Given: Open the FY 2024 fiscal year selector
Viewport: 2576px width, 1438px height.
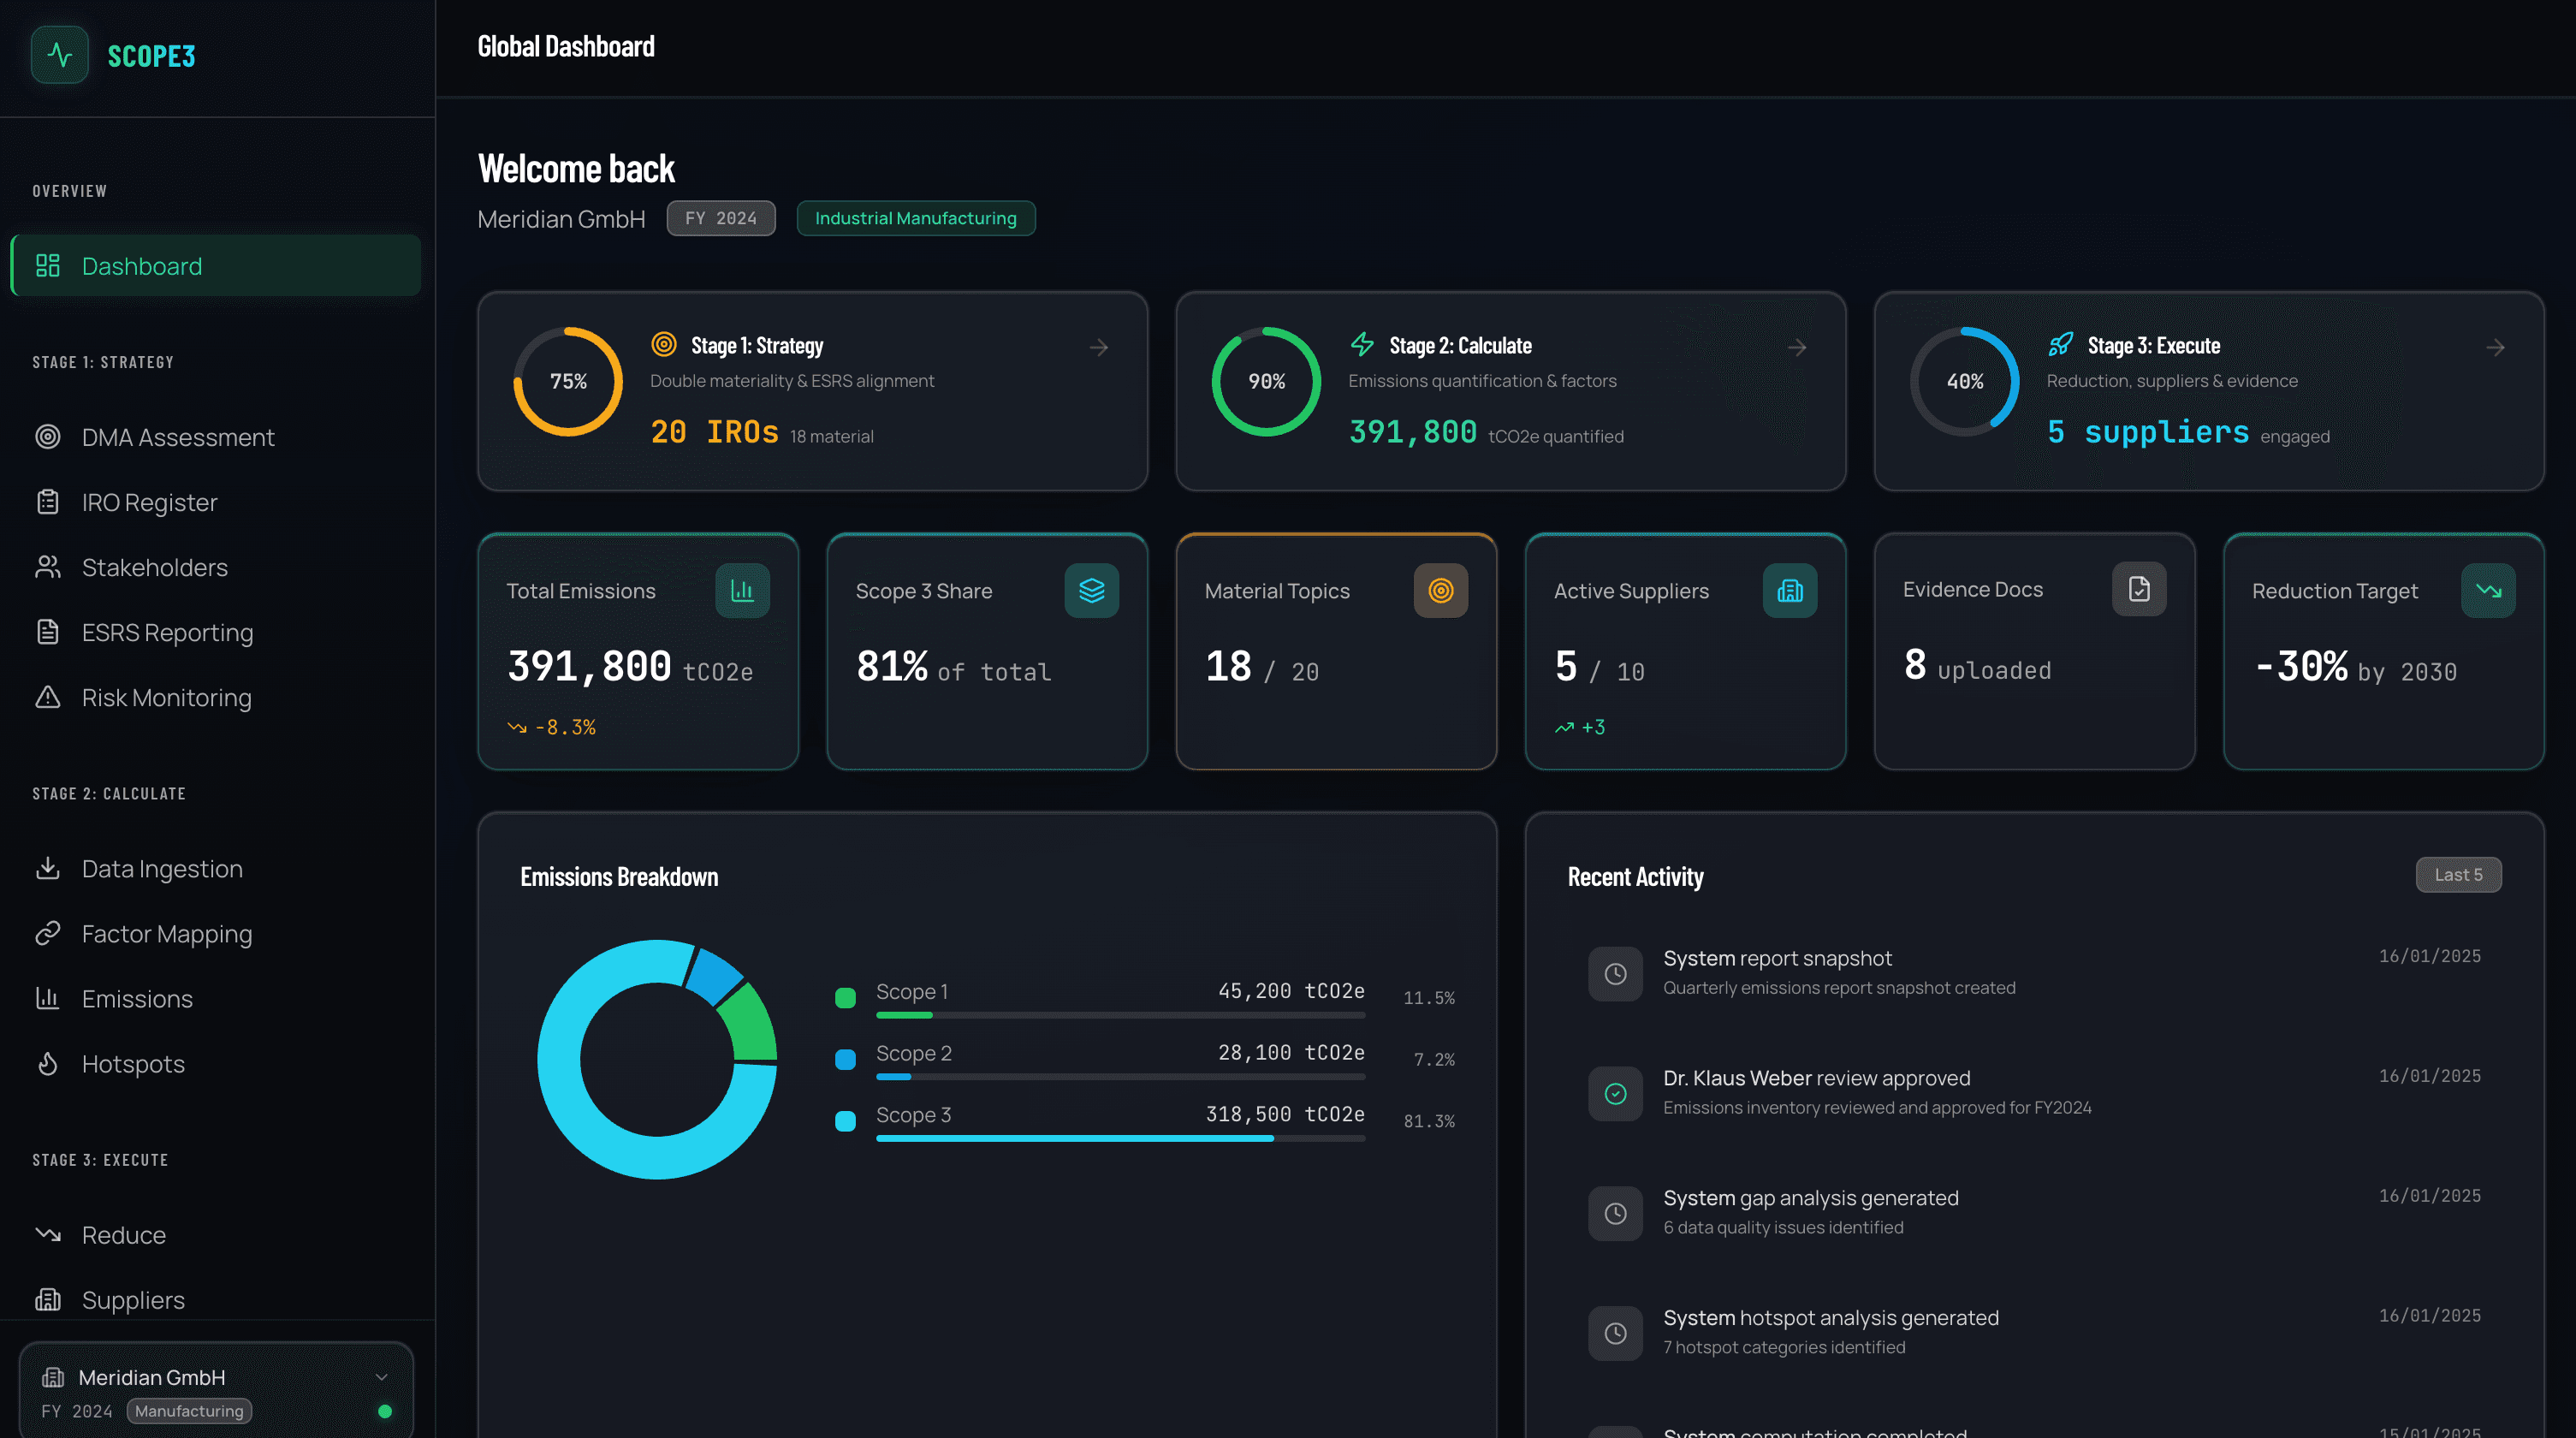Looking at the screenshot, I should 720,218.
